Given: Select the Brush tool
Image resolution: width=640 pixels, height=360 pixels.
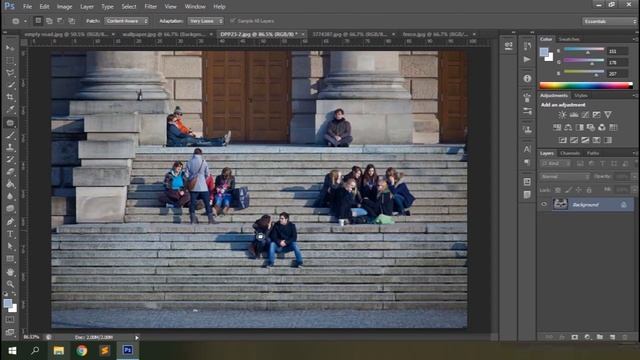Looking at the screenshot, I should 10,135.
